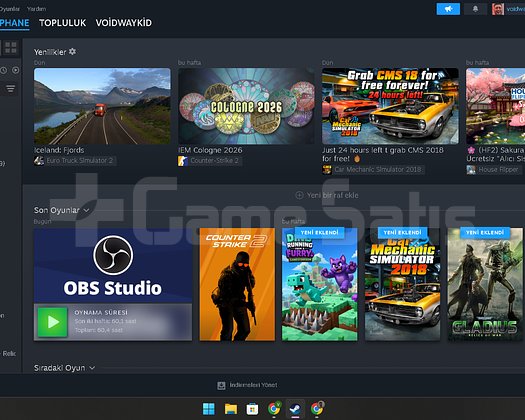Click the Just 24 hours left headline
The image size is (525, 420).
(383, 154)
